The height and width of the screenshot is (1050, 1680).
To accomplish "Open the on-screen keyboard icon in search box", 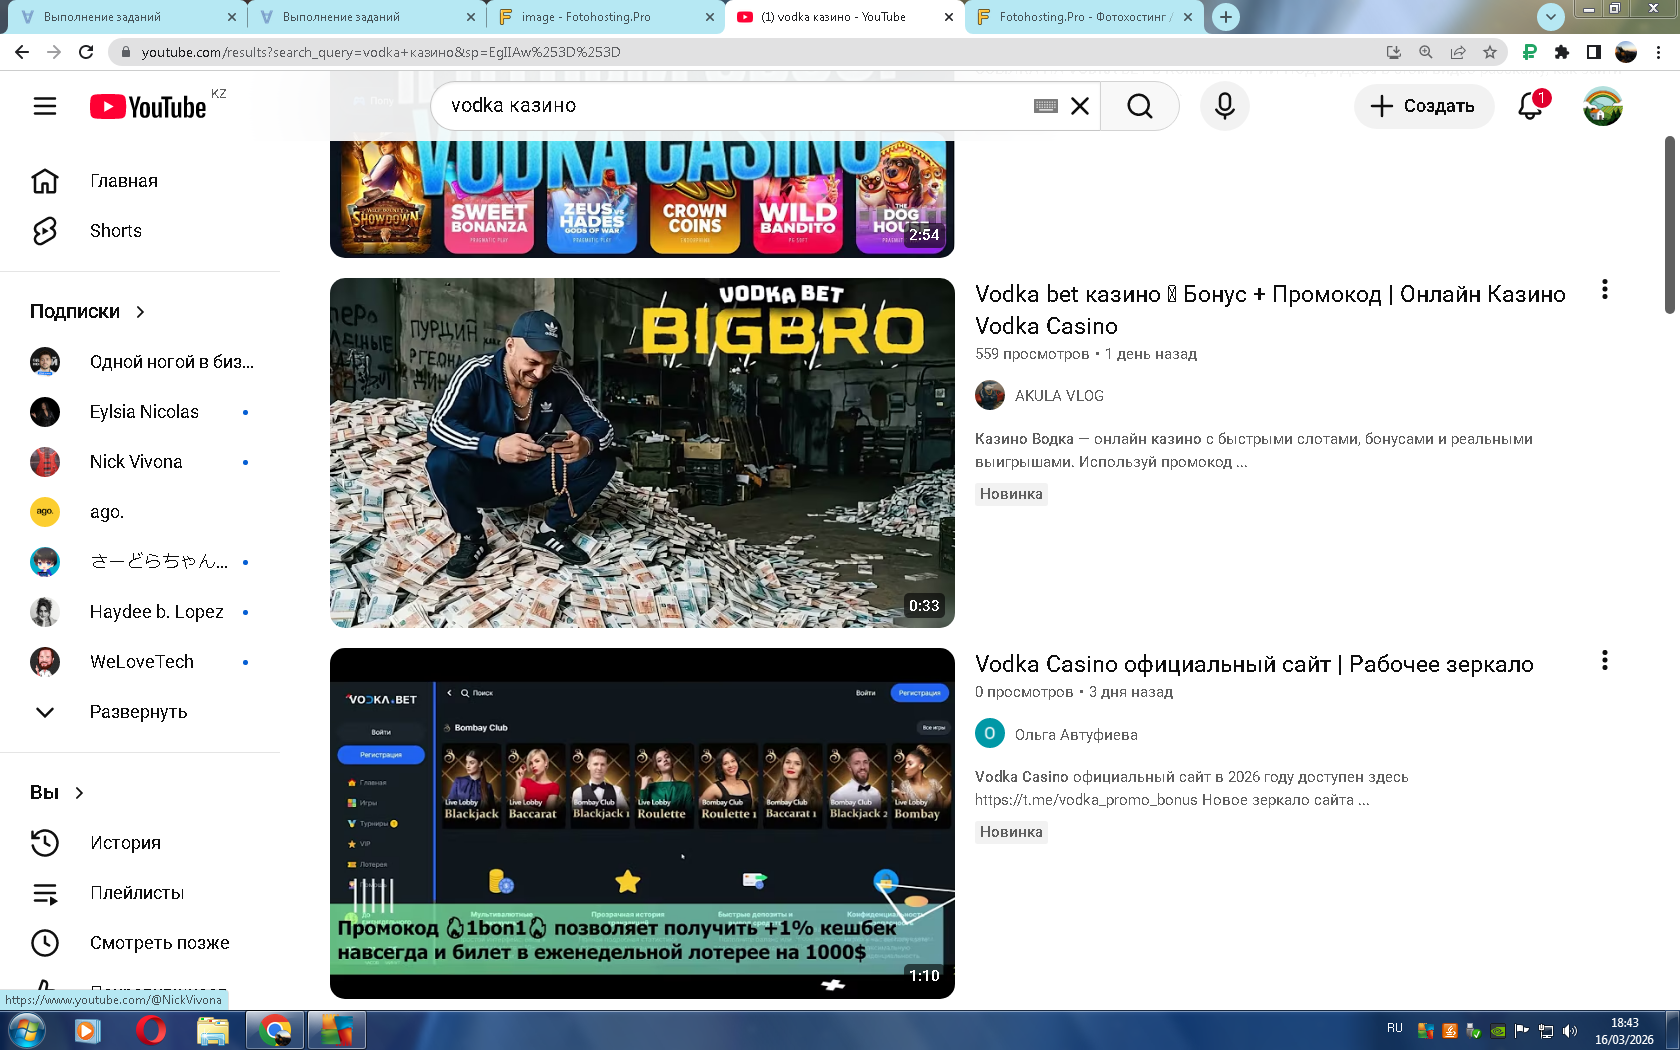I will pos(1045,106).
